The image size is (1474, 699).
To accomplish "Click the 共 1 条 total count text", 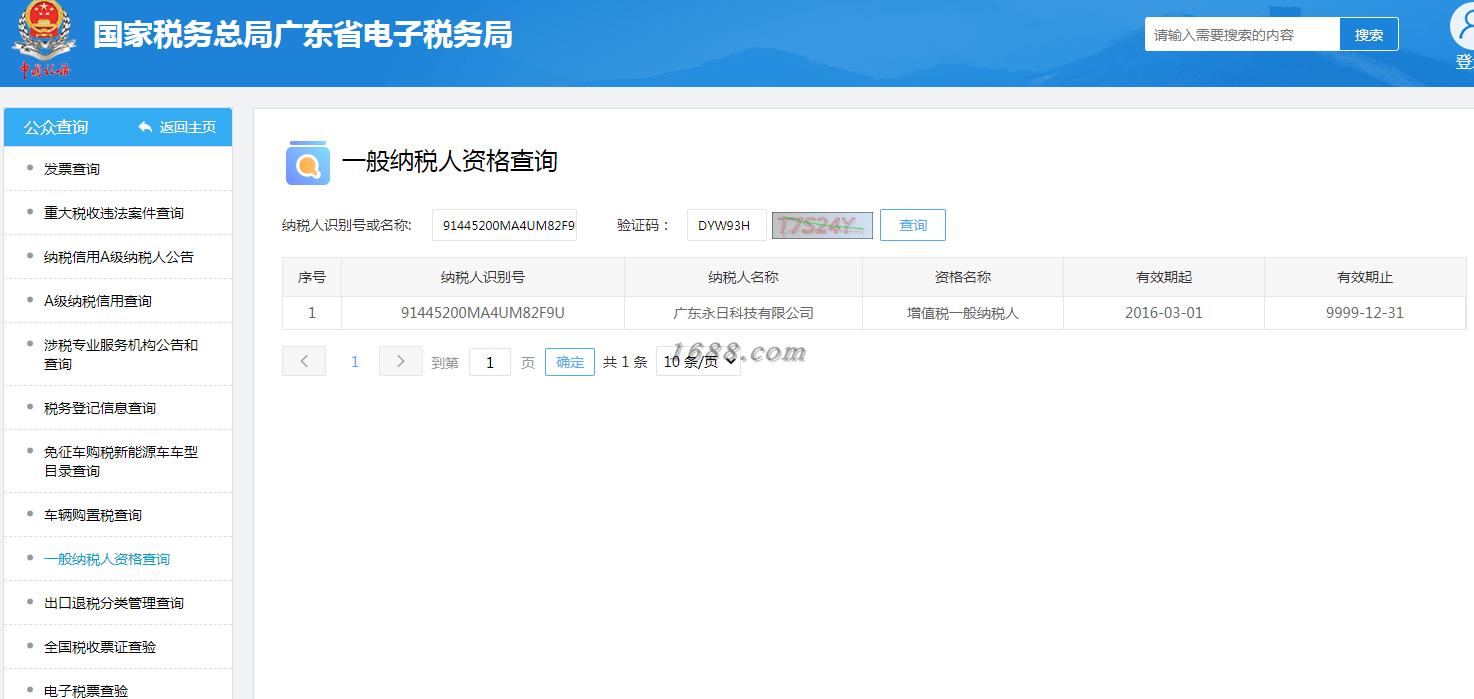I will (625, 362).
